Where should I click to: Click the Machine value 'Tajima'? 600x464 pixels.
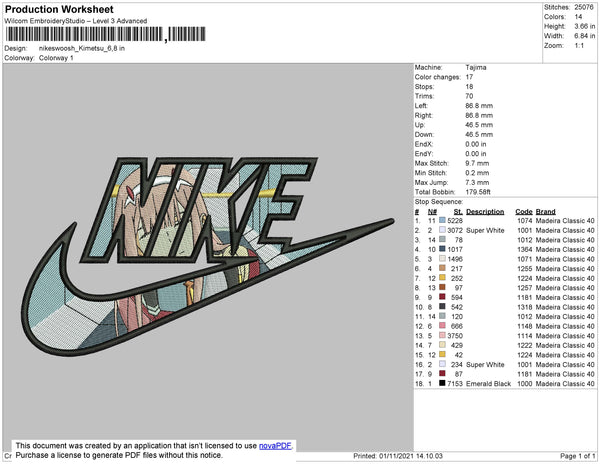(476, 67)
